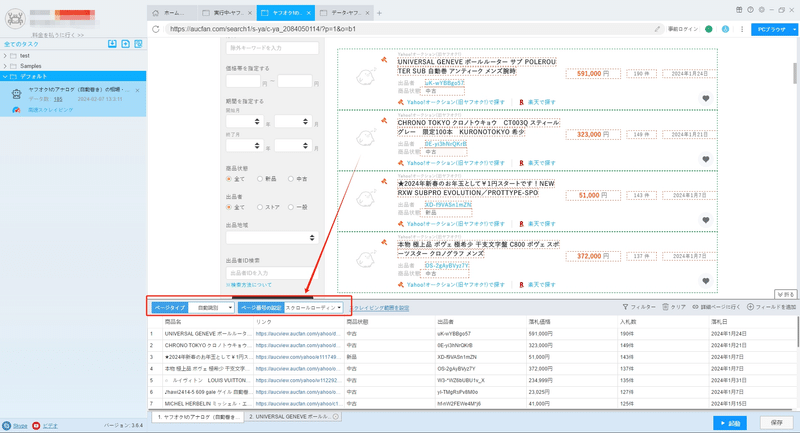Open the PCブラウザ dropdown arrow
Viewport: 800px width, 433px height.
[x=794, y=30]
